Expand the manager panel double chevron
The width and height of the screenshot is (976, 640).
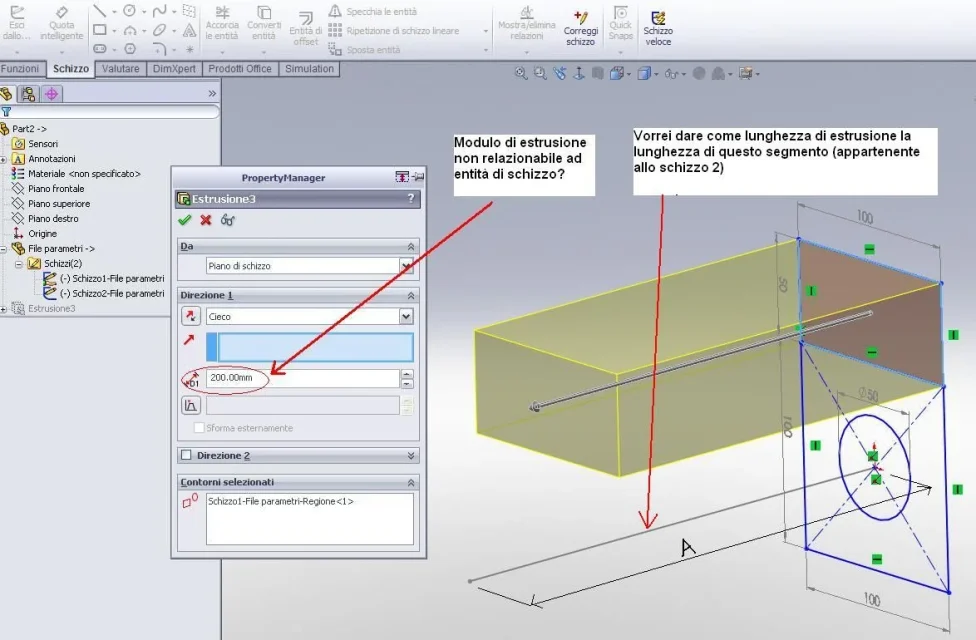[212, 93]
